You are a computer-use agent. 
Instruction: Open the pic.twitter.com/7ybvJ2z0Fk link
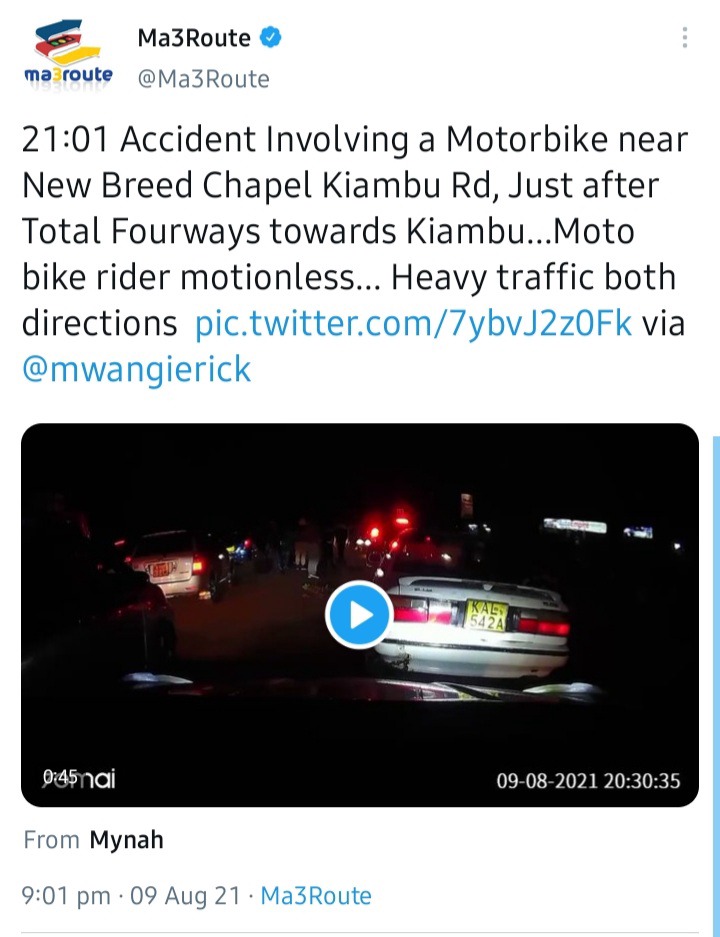413,323
